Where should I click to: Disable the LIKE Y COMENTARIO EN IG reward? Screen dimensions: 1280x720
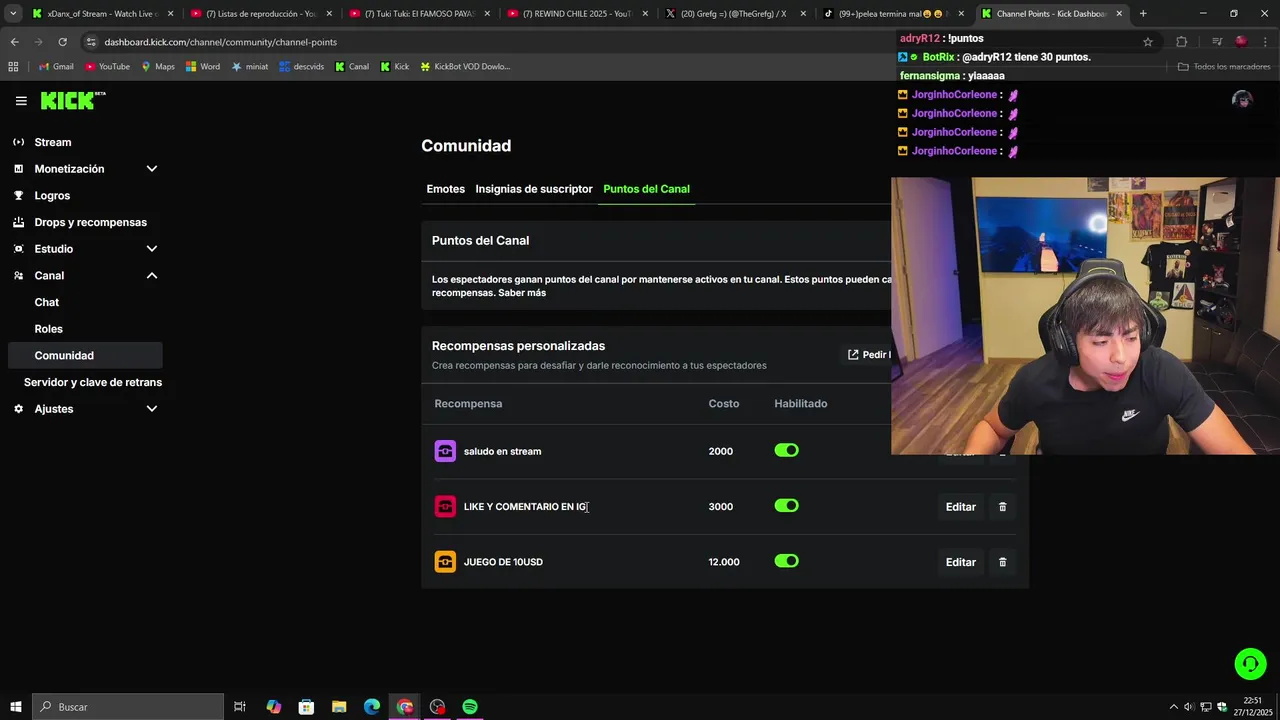click(x=787, y=506)
